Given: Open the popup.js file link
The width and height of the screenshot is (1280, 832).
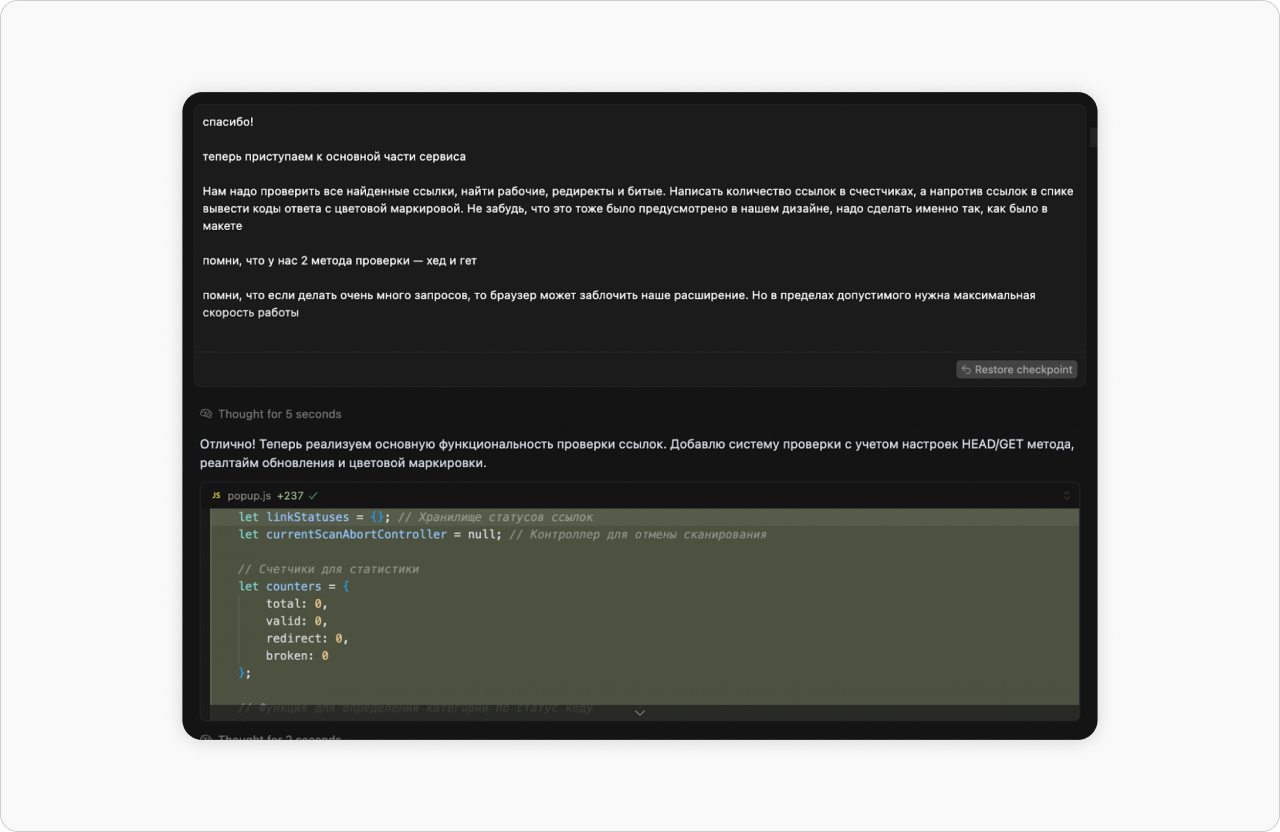Looking at the screenshot, I should (249, 495).
